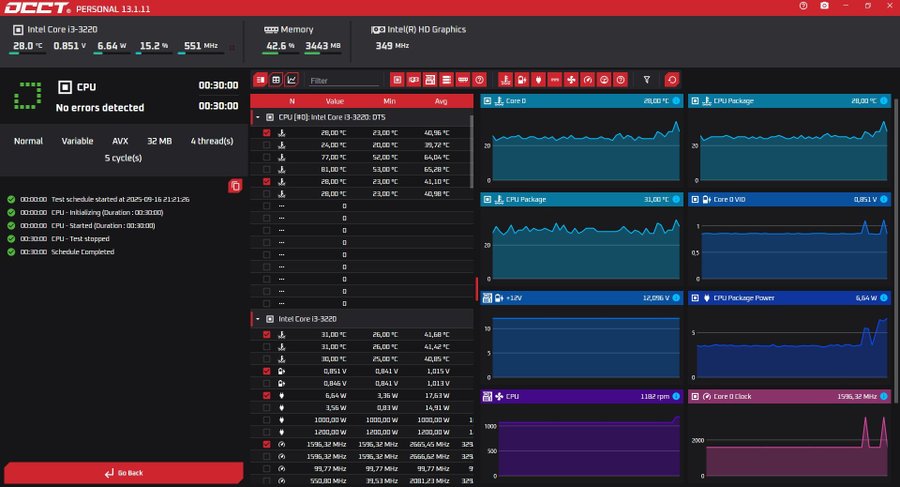Click the fan sensor filter icon

pos(571,80)
